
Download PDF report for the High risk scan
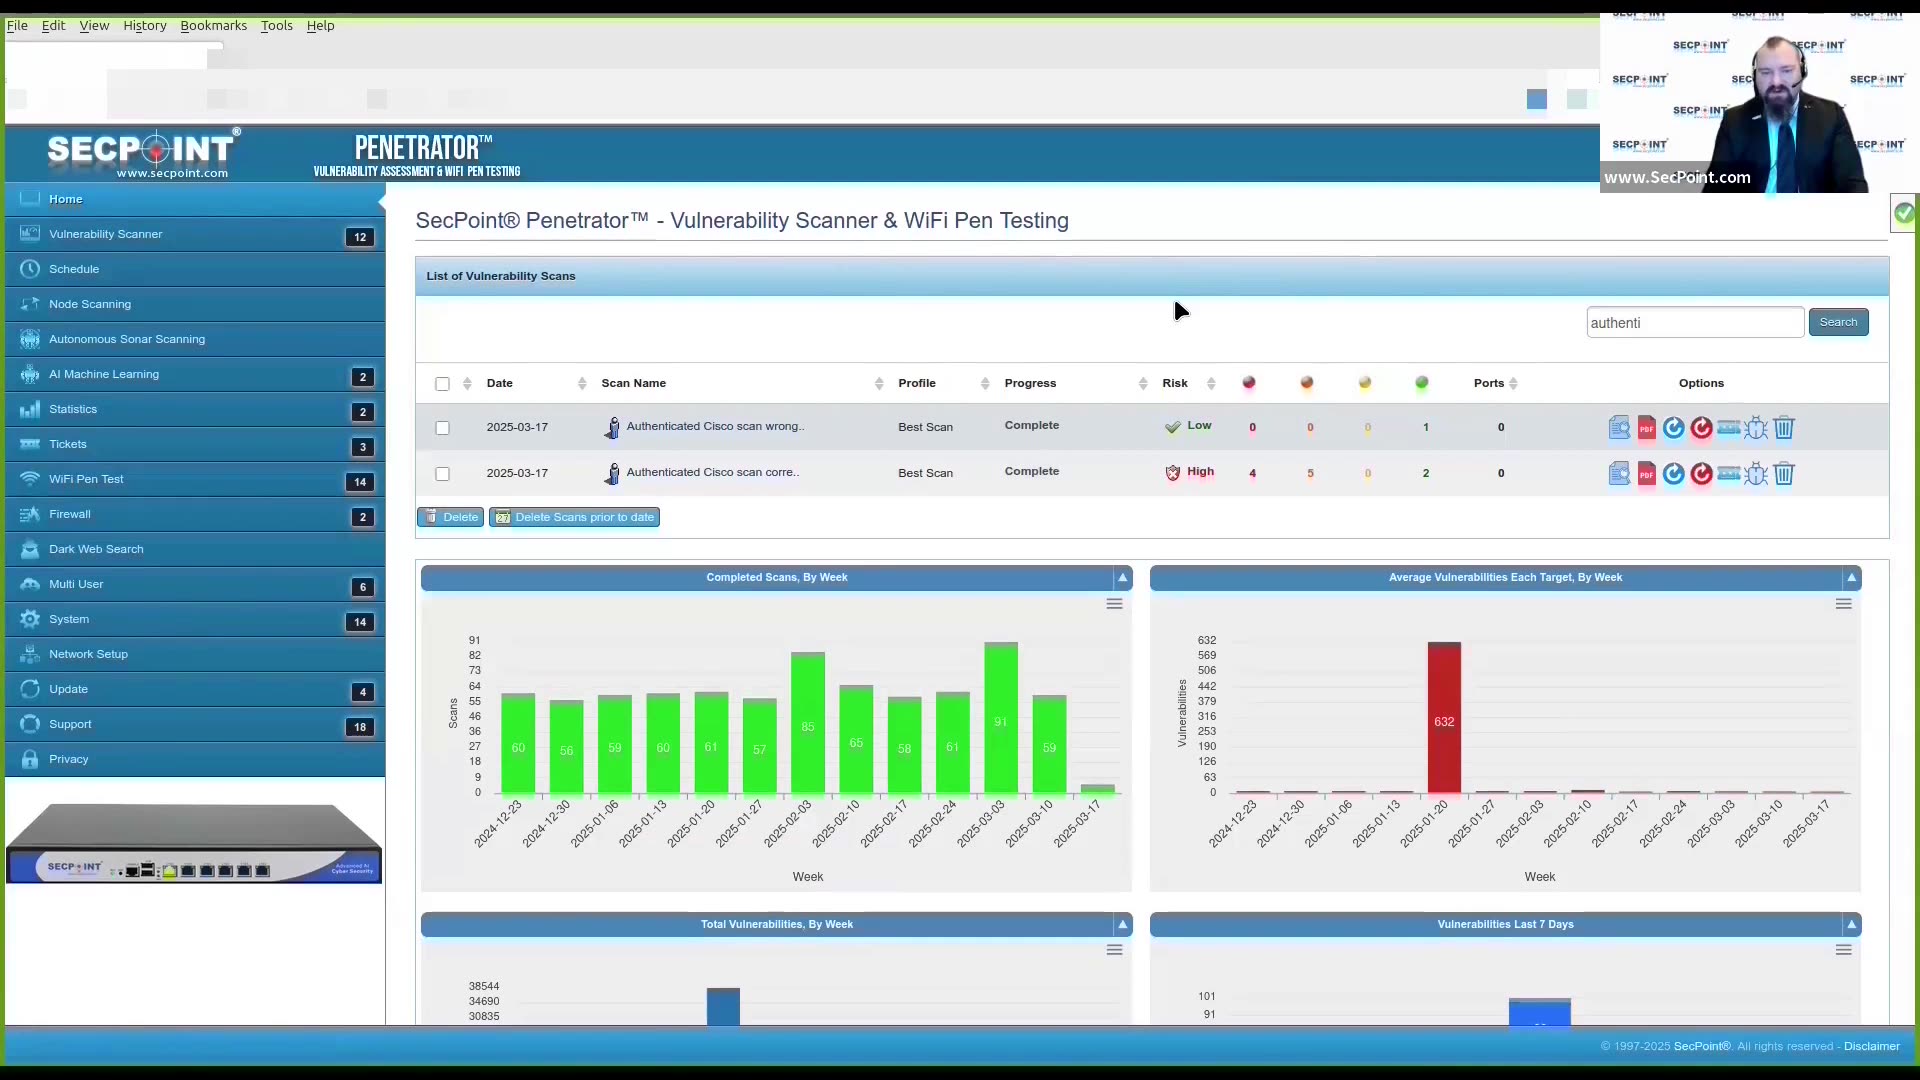(1647, 474)
